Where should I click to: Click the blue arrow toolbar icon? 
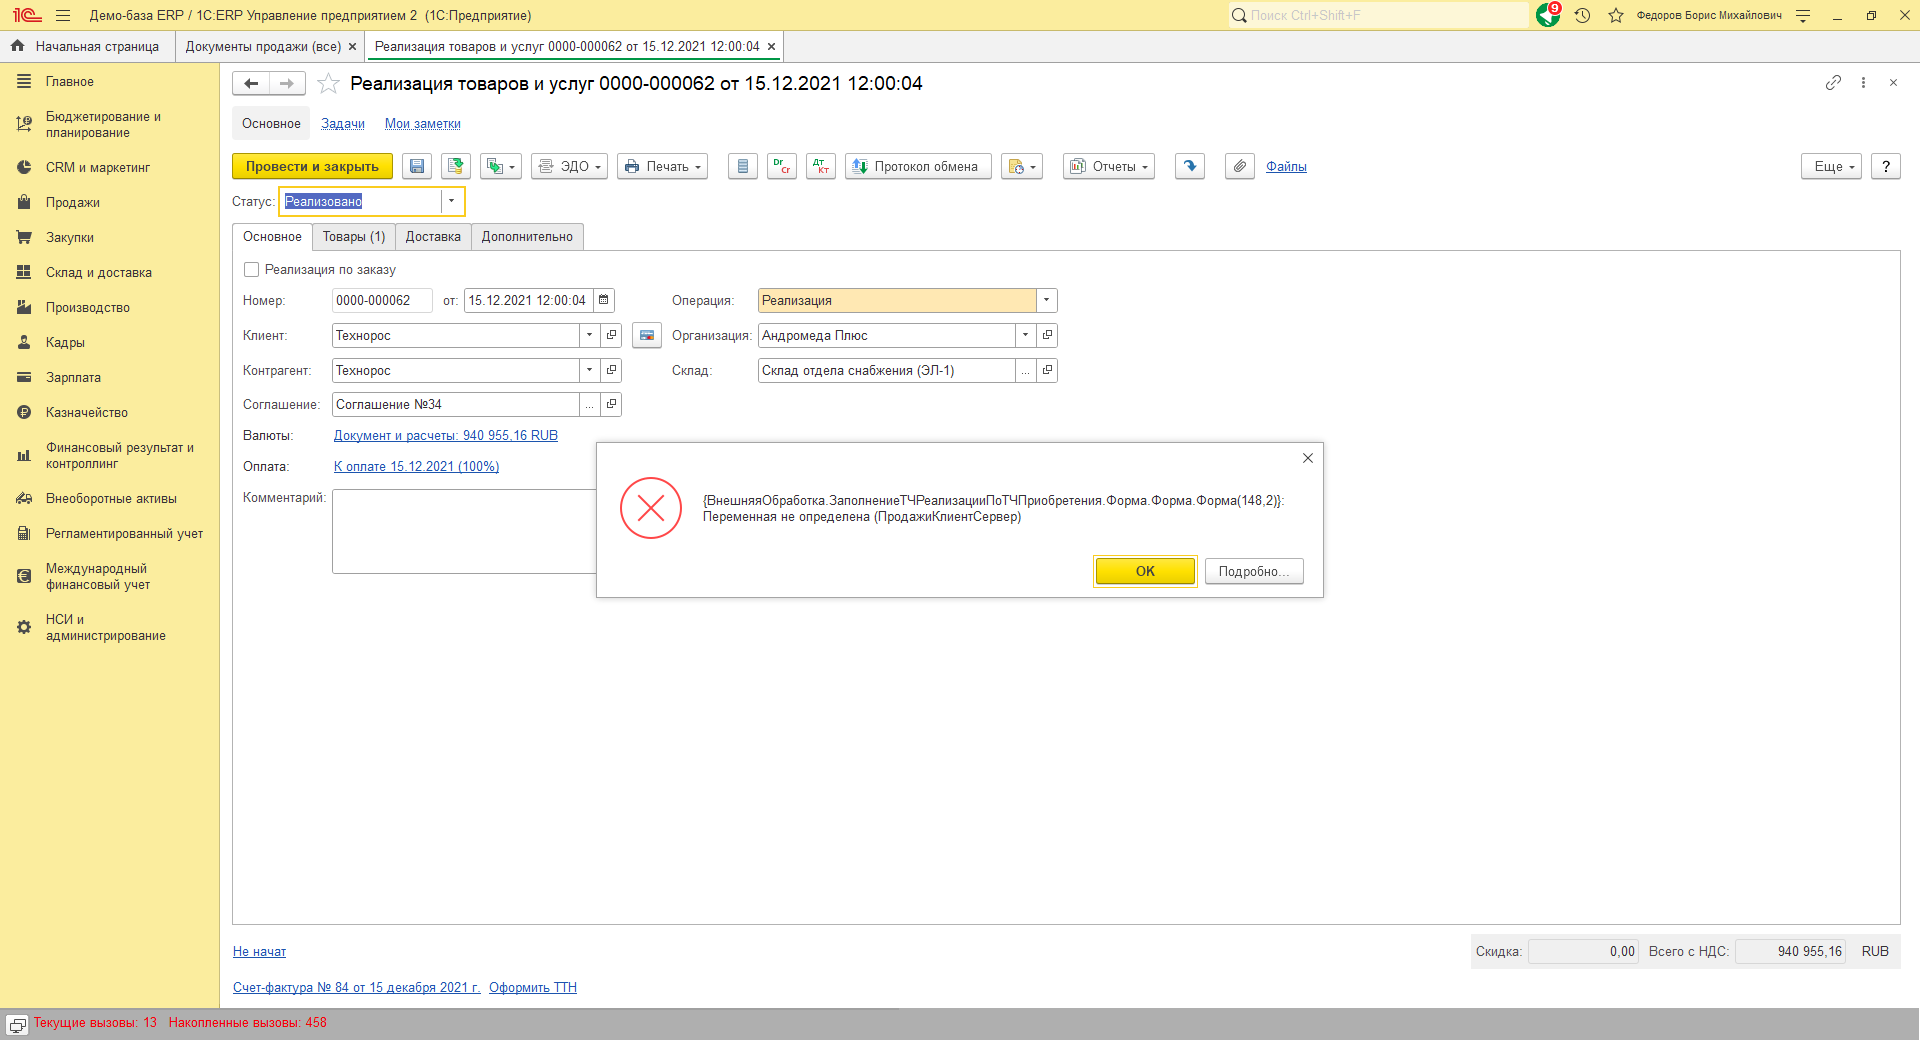point(1189,166)
